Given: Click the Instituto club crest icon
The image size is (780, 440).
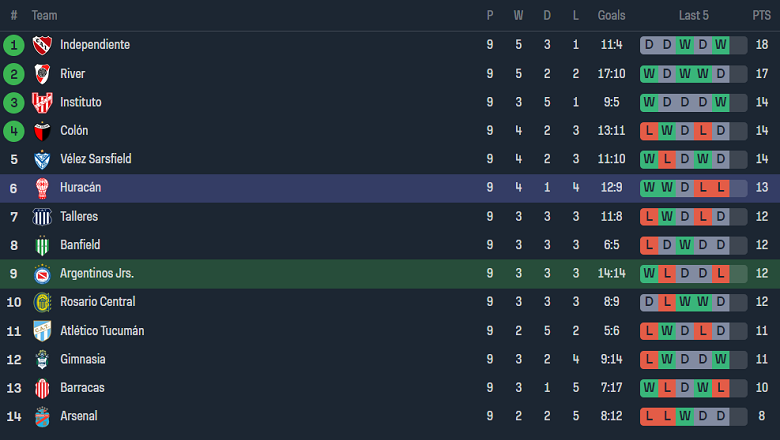Looking at the screenshot, I should [42, 102].
